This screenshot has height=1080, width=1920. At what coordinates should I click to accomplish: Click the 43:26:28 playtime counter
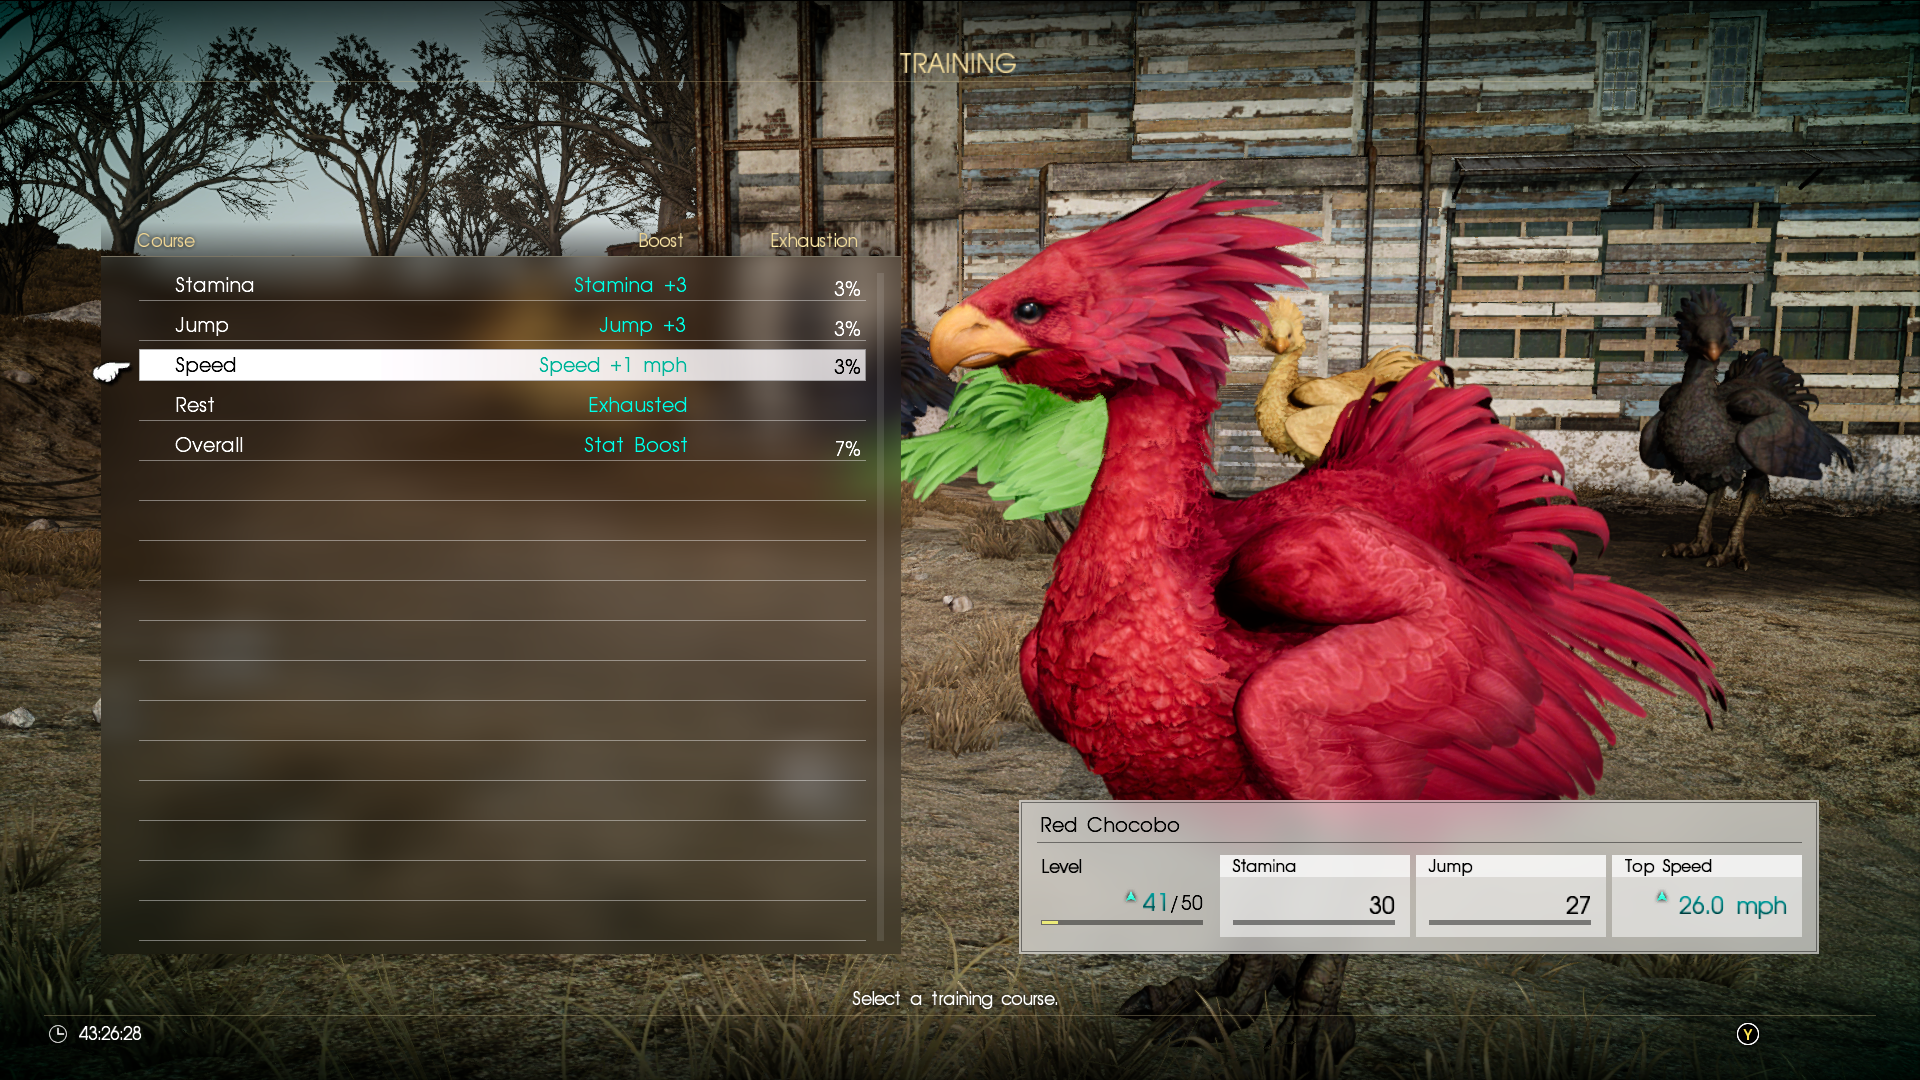(x=110, y=1034)
